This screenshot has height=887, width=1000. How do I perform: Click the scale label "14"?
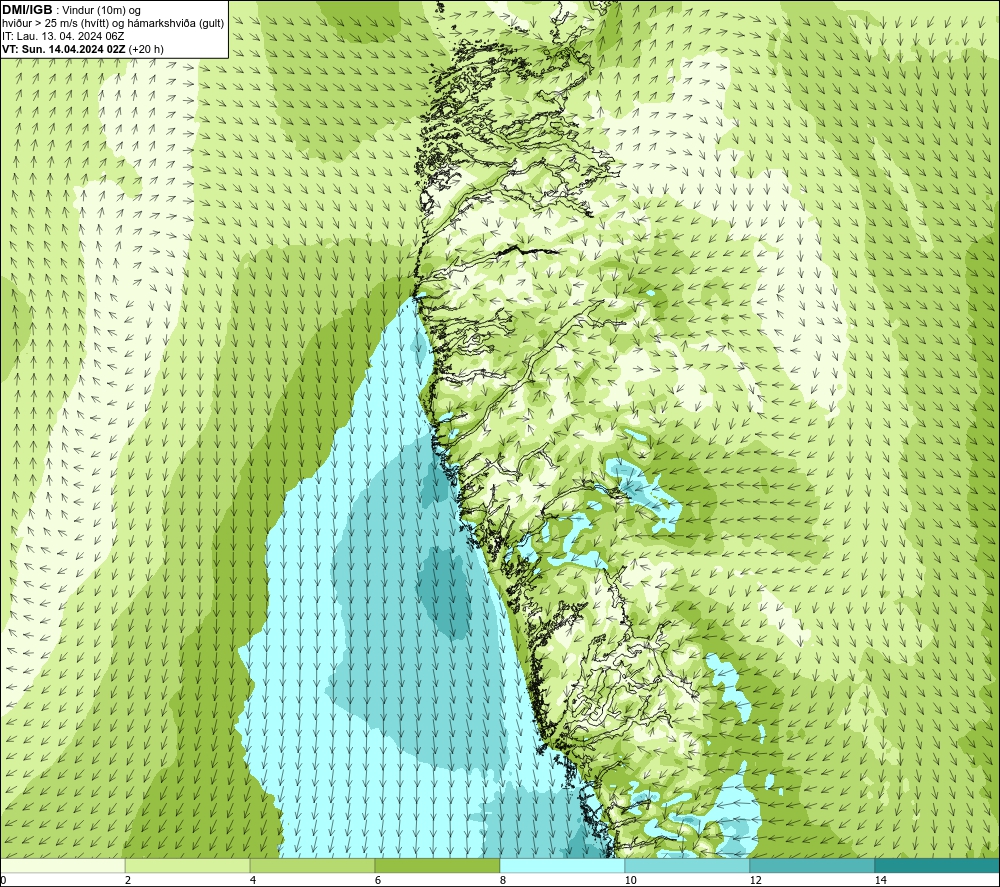click(x=880, y=880)
